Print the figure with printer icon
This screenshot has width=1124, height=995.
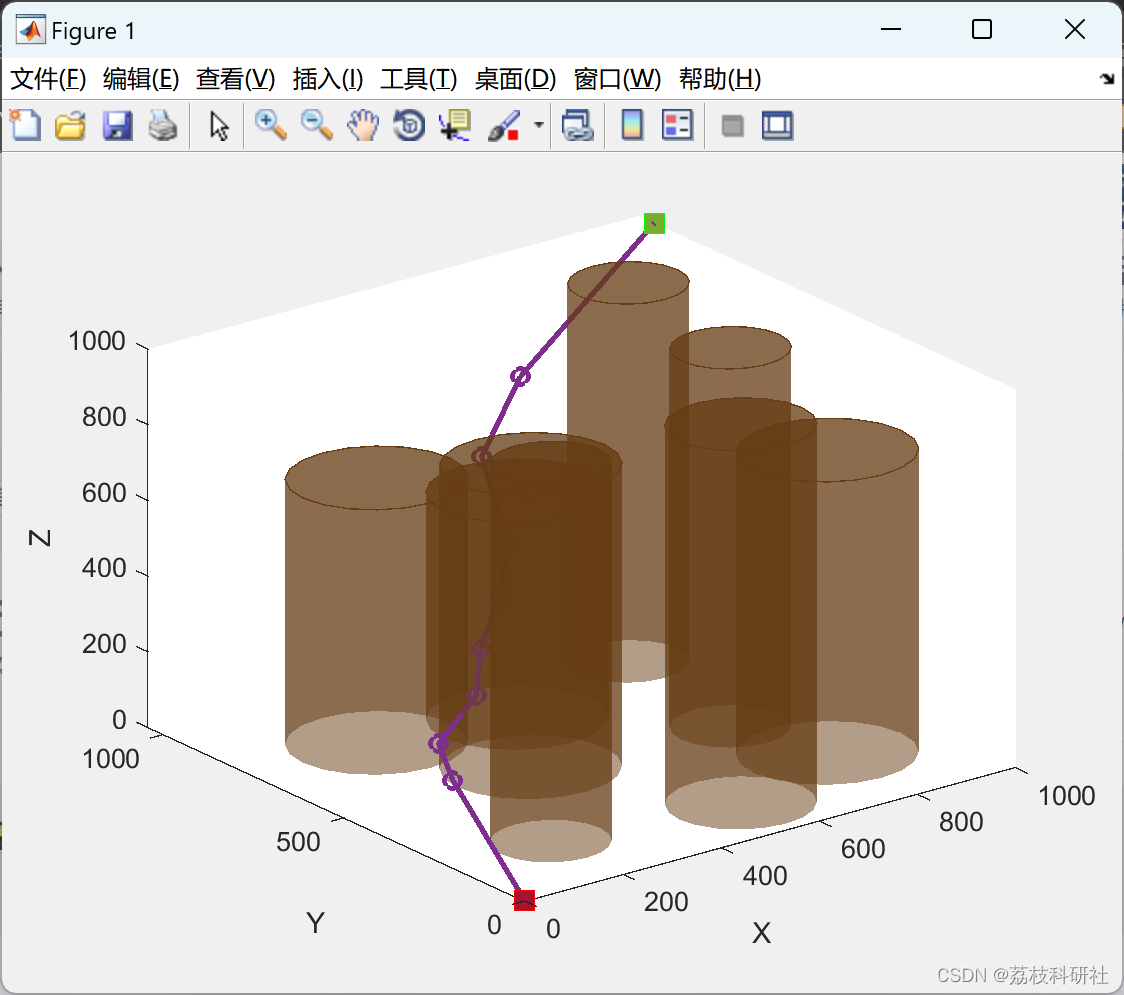coord(163,125)
